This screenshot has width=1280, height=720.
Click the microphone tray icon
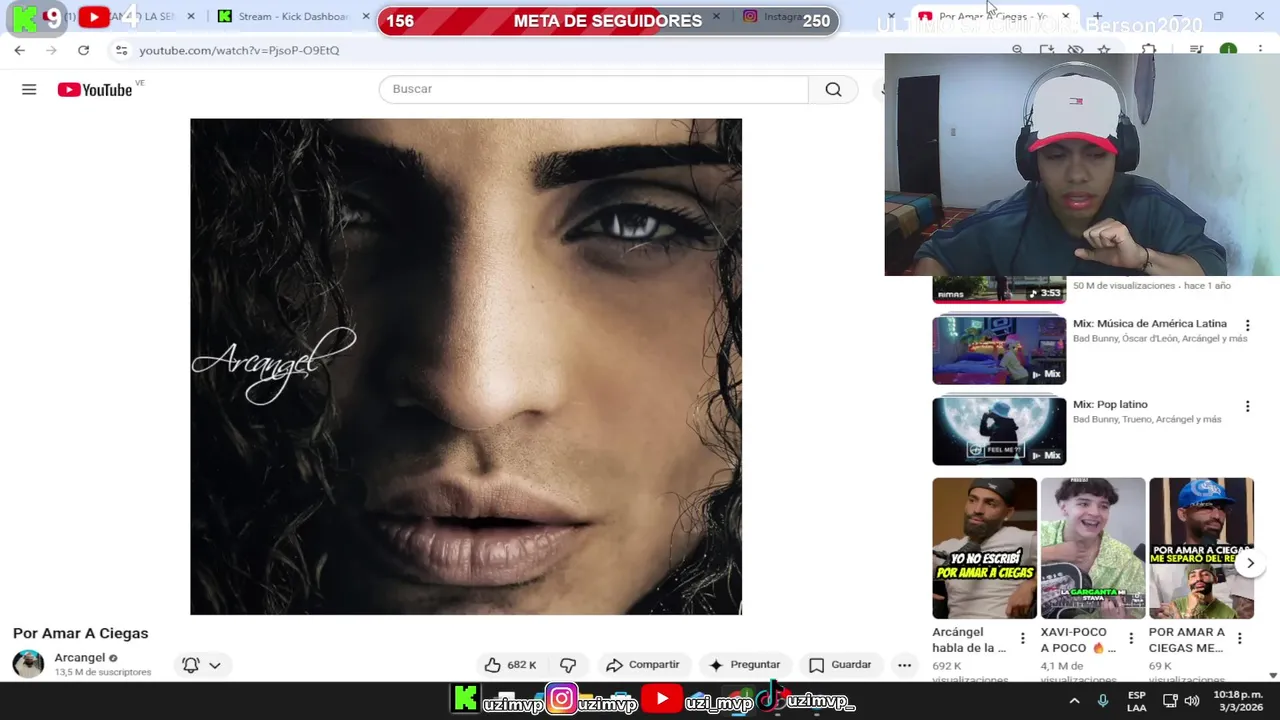[1103, 701]
